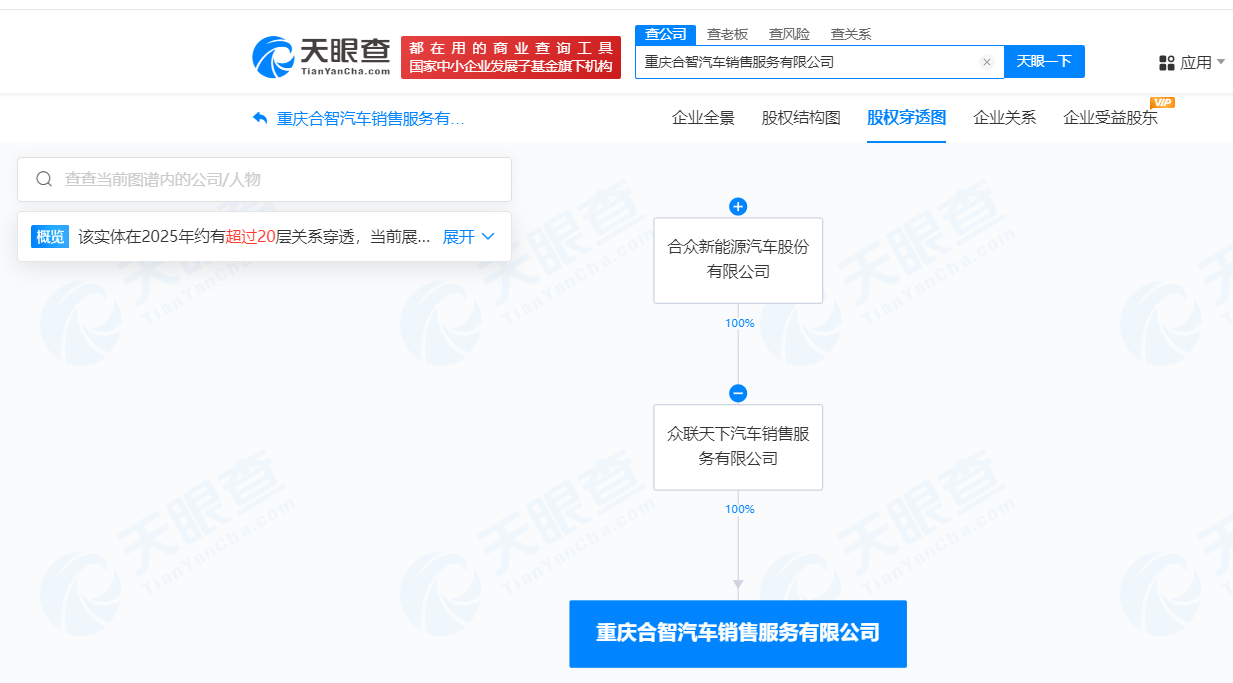Click the red promotional banner
The width and height of the screenshot is (1233, 683).
(510, 57)
